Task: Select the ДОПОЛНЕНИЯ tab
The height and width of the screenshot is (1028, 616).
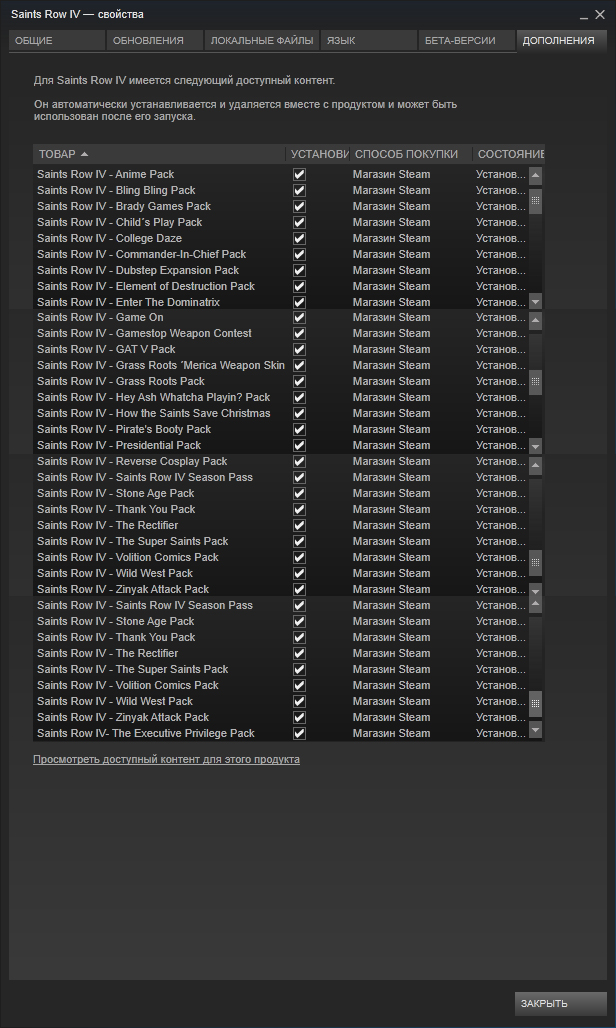Action: tap(561, 41)
